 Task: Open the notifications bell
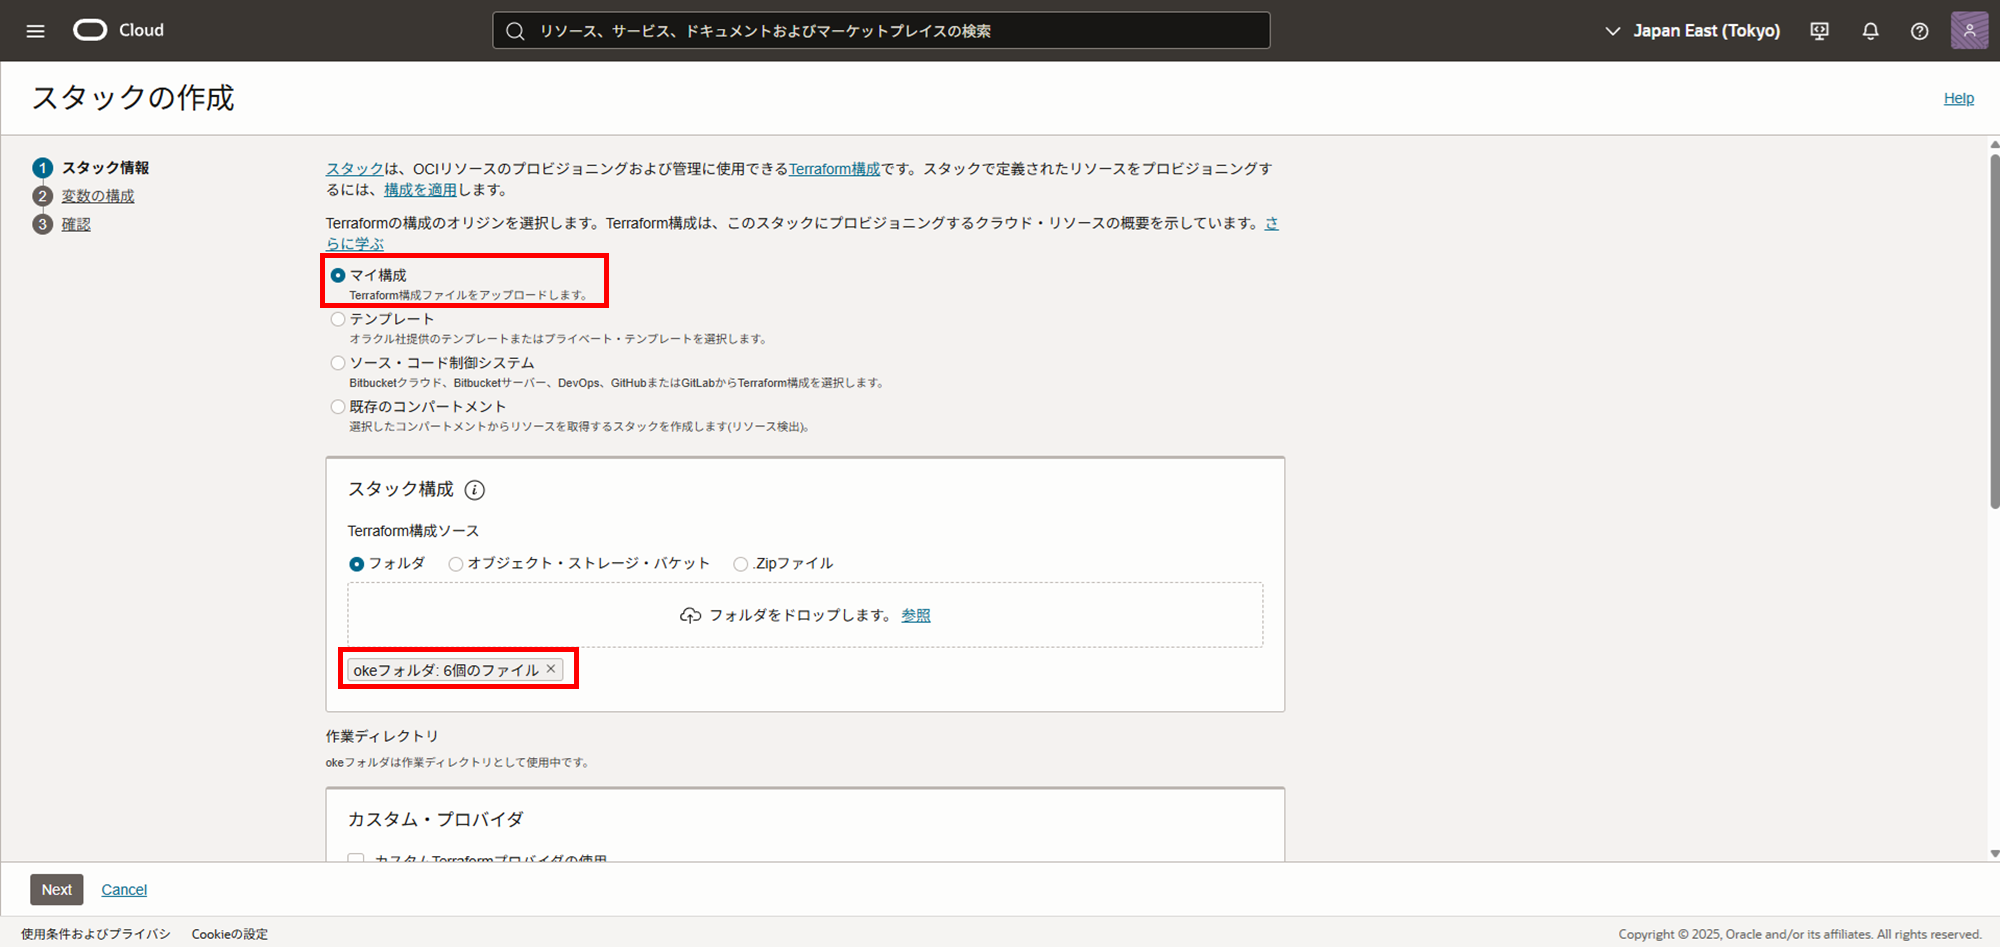pos(1870,31)
